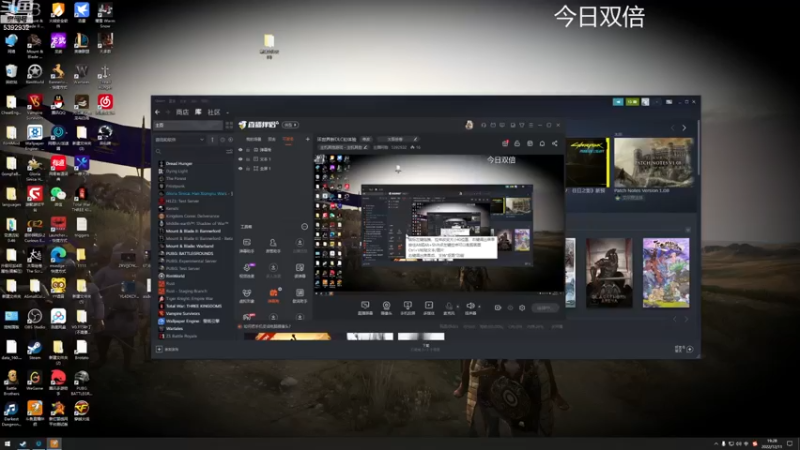Open the Steam account avatar in the title bar
This screenshot has width=800, height=450.
[x=645, y=102]
